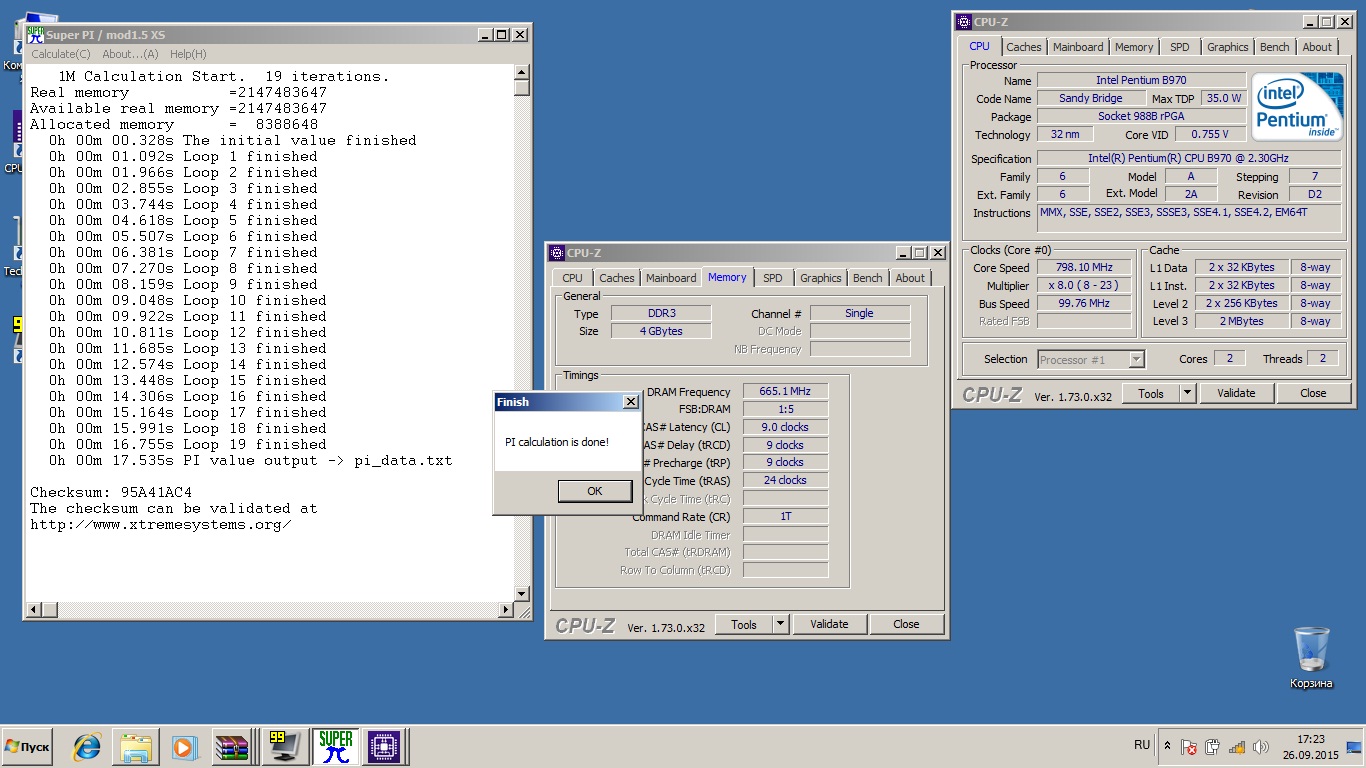This screenshot has width=1366, height=768.
Task: Click Multiplier value x 8.0 ( 8 - 23 )
Action: pos(1084,285)
